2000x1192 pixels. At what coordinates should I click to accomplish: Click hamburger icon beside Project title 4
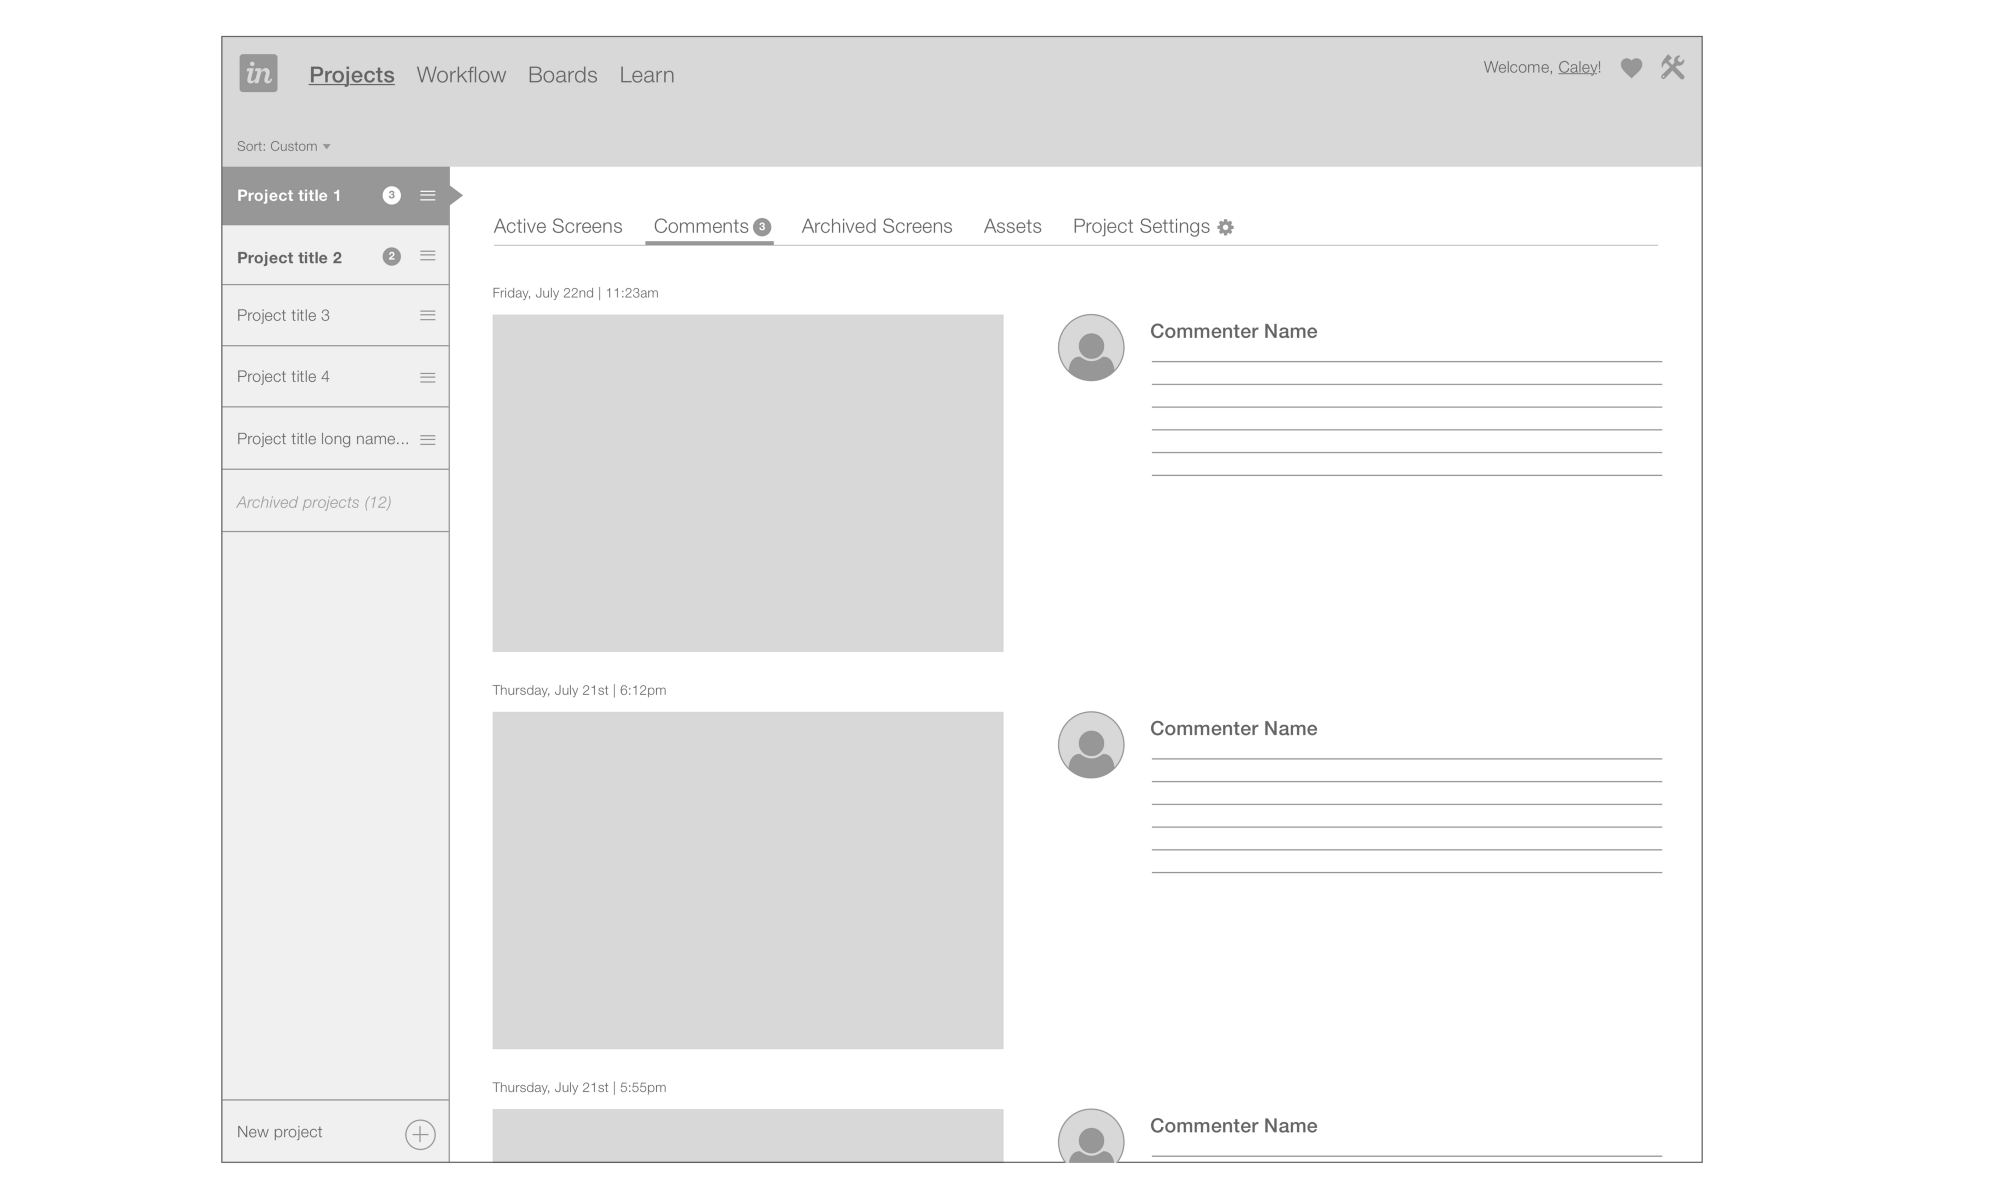tap(428, 378)
